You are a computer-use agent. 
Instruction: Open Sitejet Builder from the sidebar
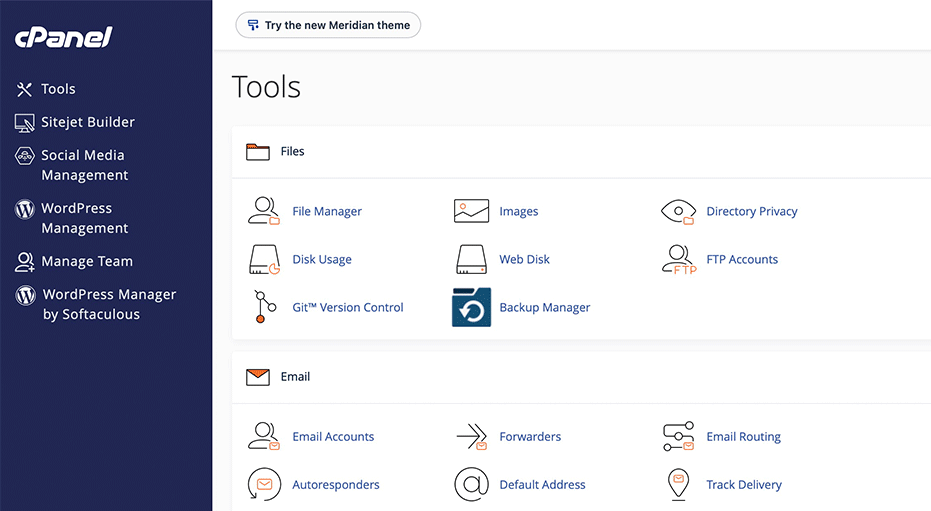[x=88, y=122]
